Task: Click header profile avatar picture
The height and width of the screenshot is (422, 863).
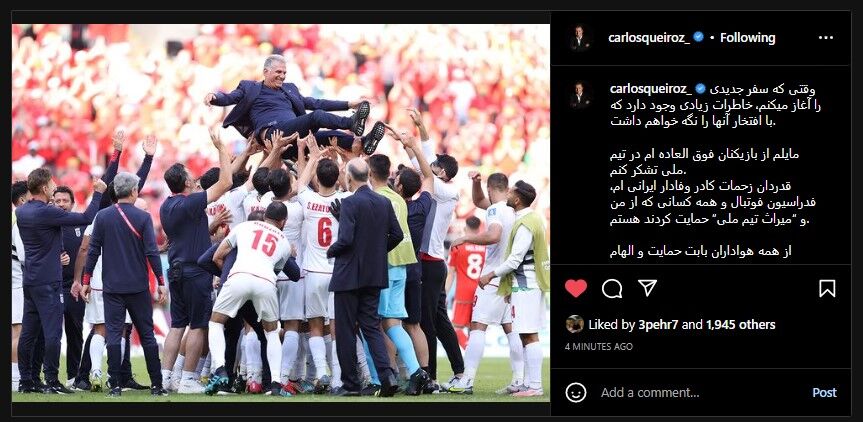Action: (x=580, y=39)
